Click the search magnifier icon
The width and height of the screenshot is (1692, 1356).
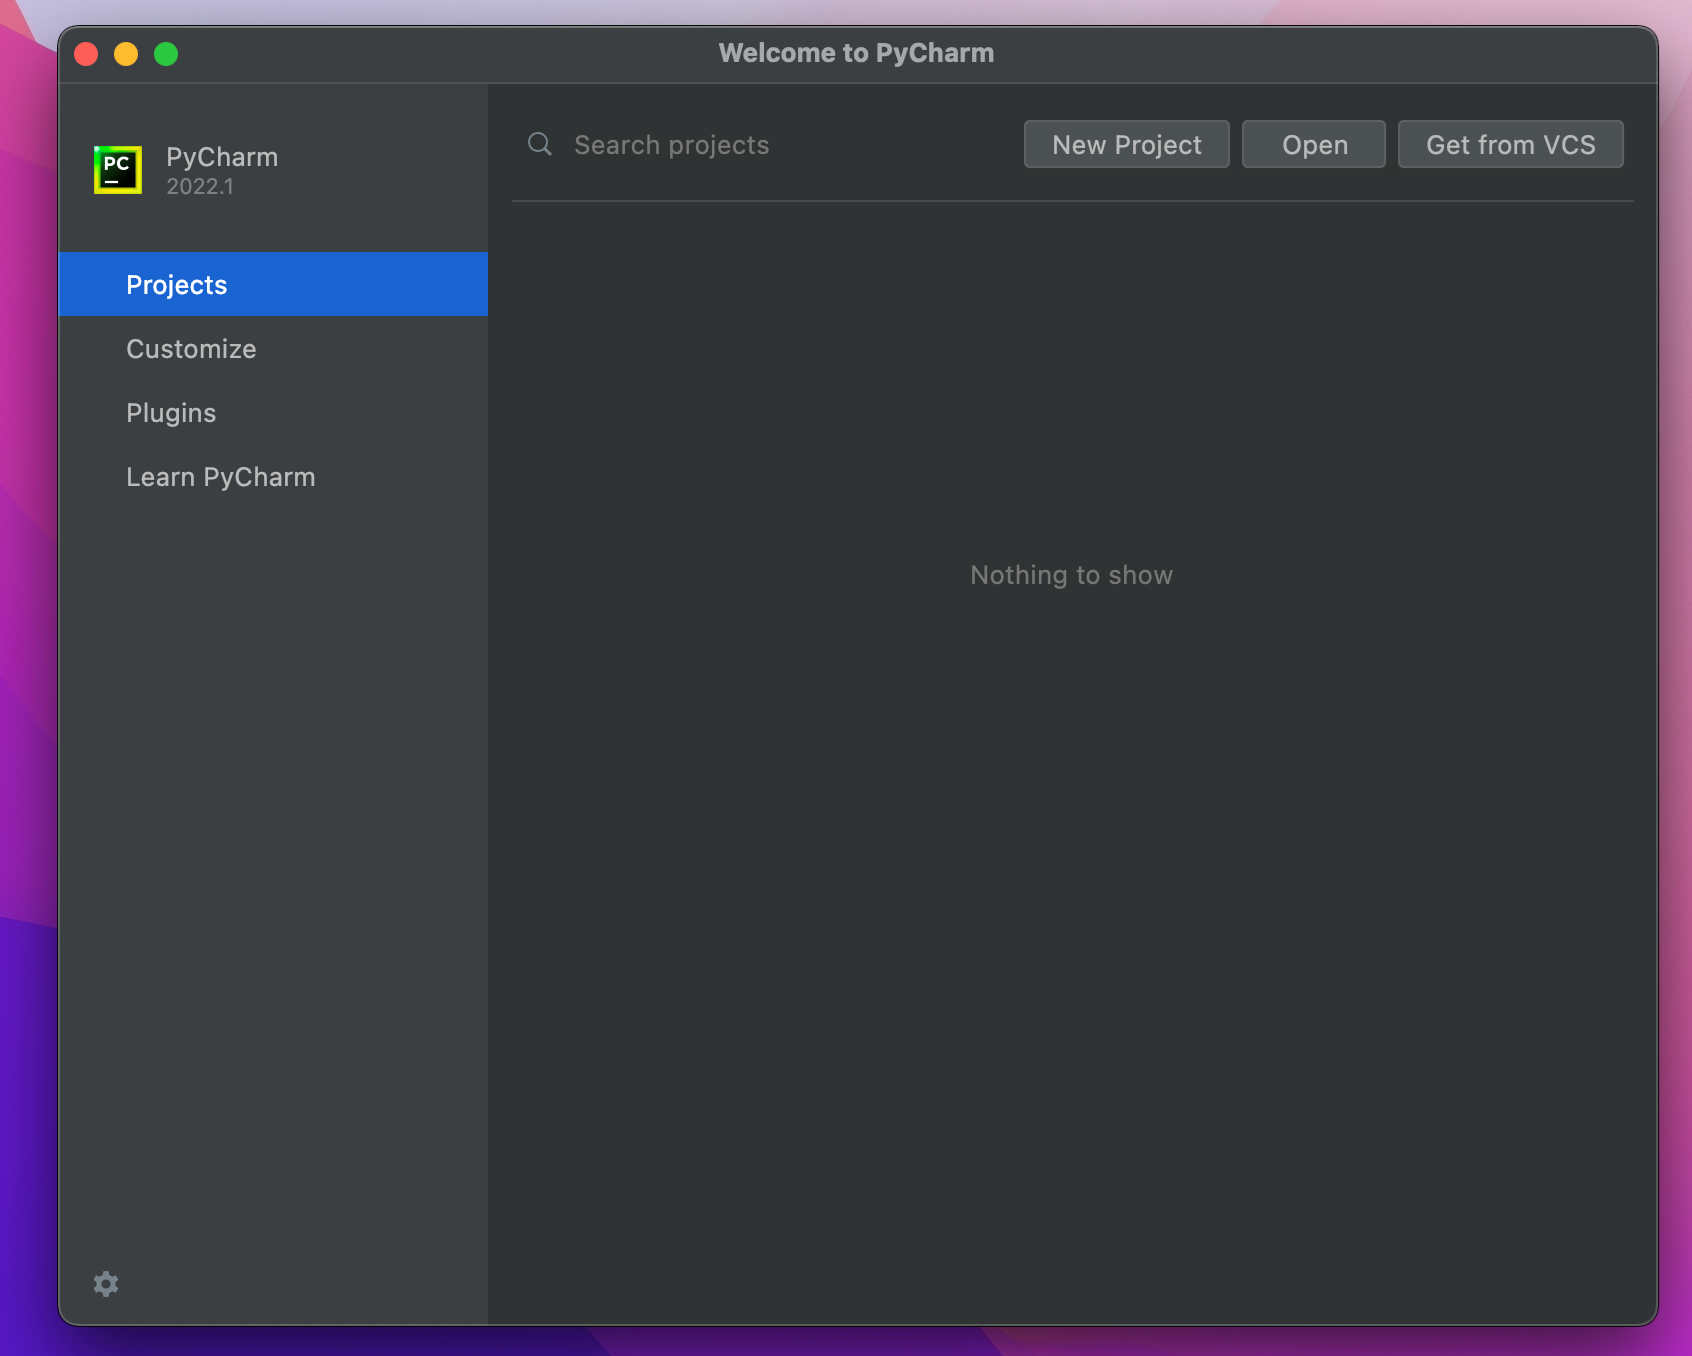[x=540, y=145]
